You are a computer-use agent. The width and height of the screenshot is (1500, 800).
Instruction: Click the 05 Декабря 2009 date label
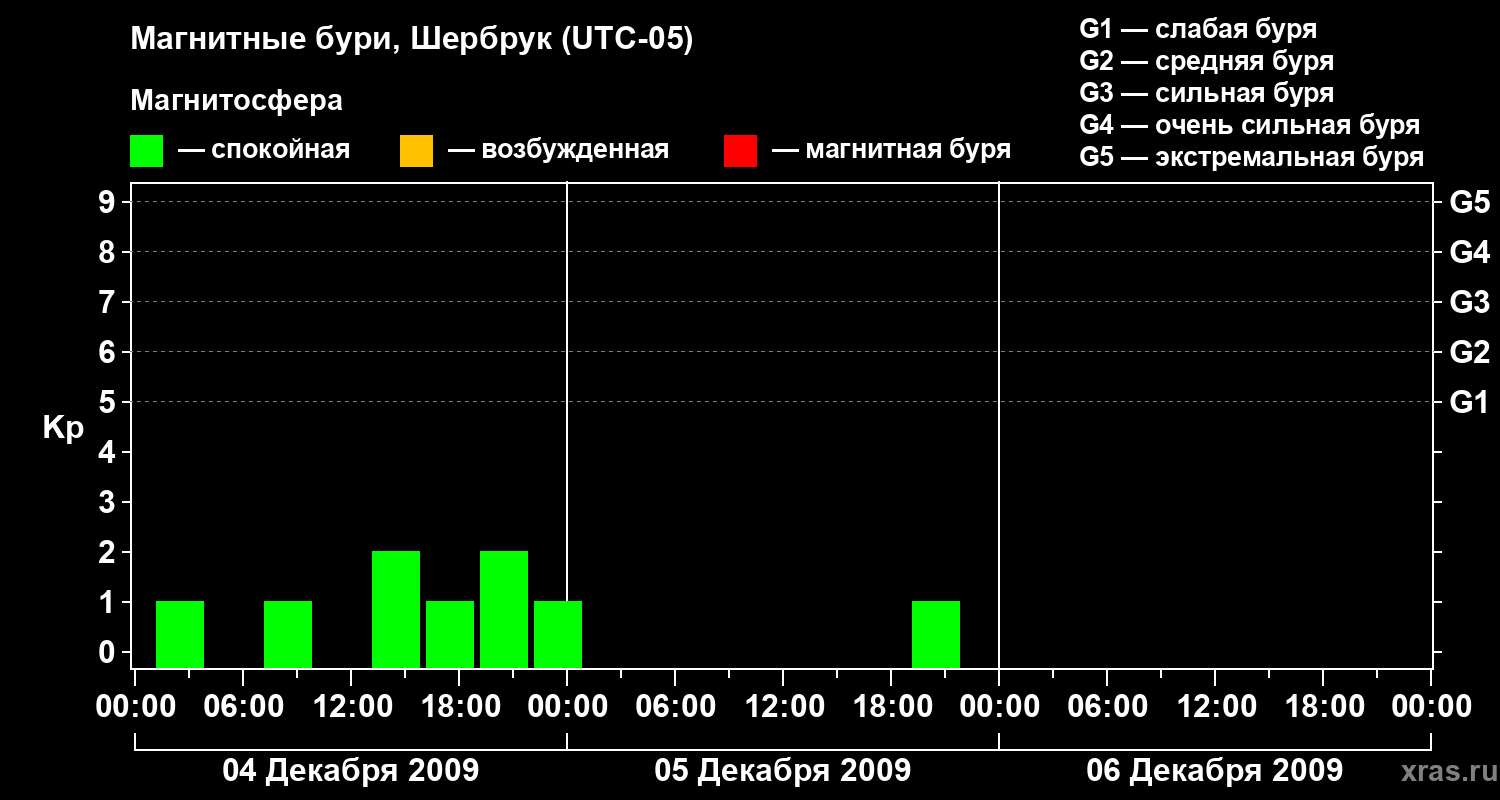click(x=782, y=771)
